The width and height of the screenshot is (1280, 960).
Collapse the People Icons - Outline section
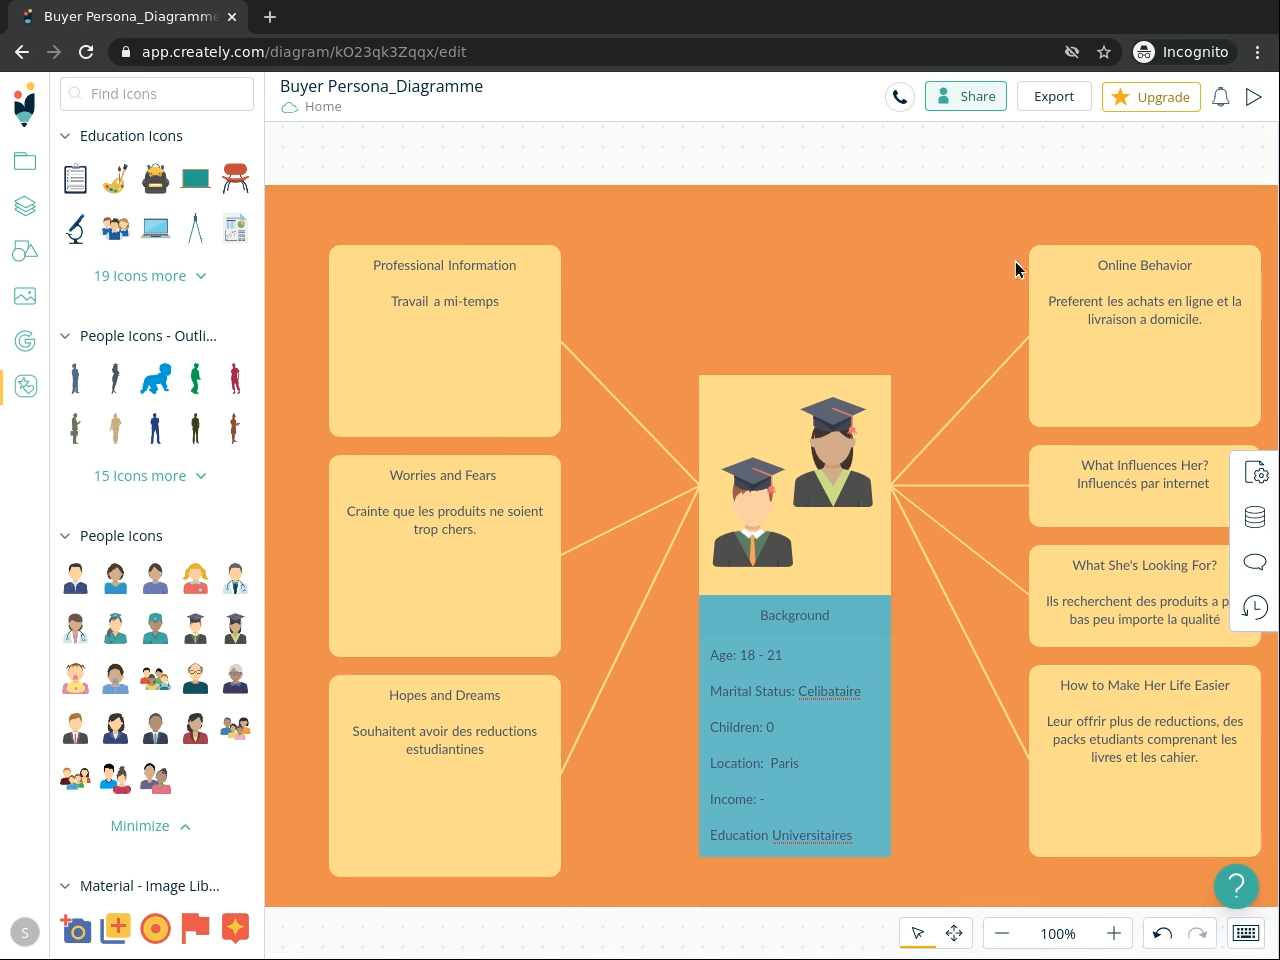[x=65, y=336]
